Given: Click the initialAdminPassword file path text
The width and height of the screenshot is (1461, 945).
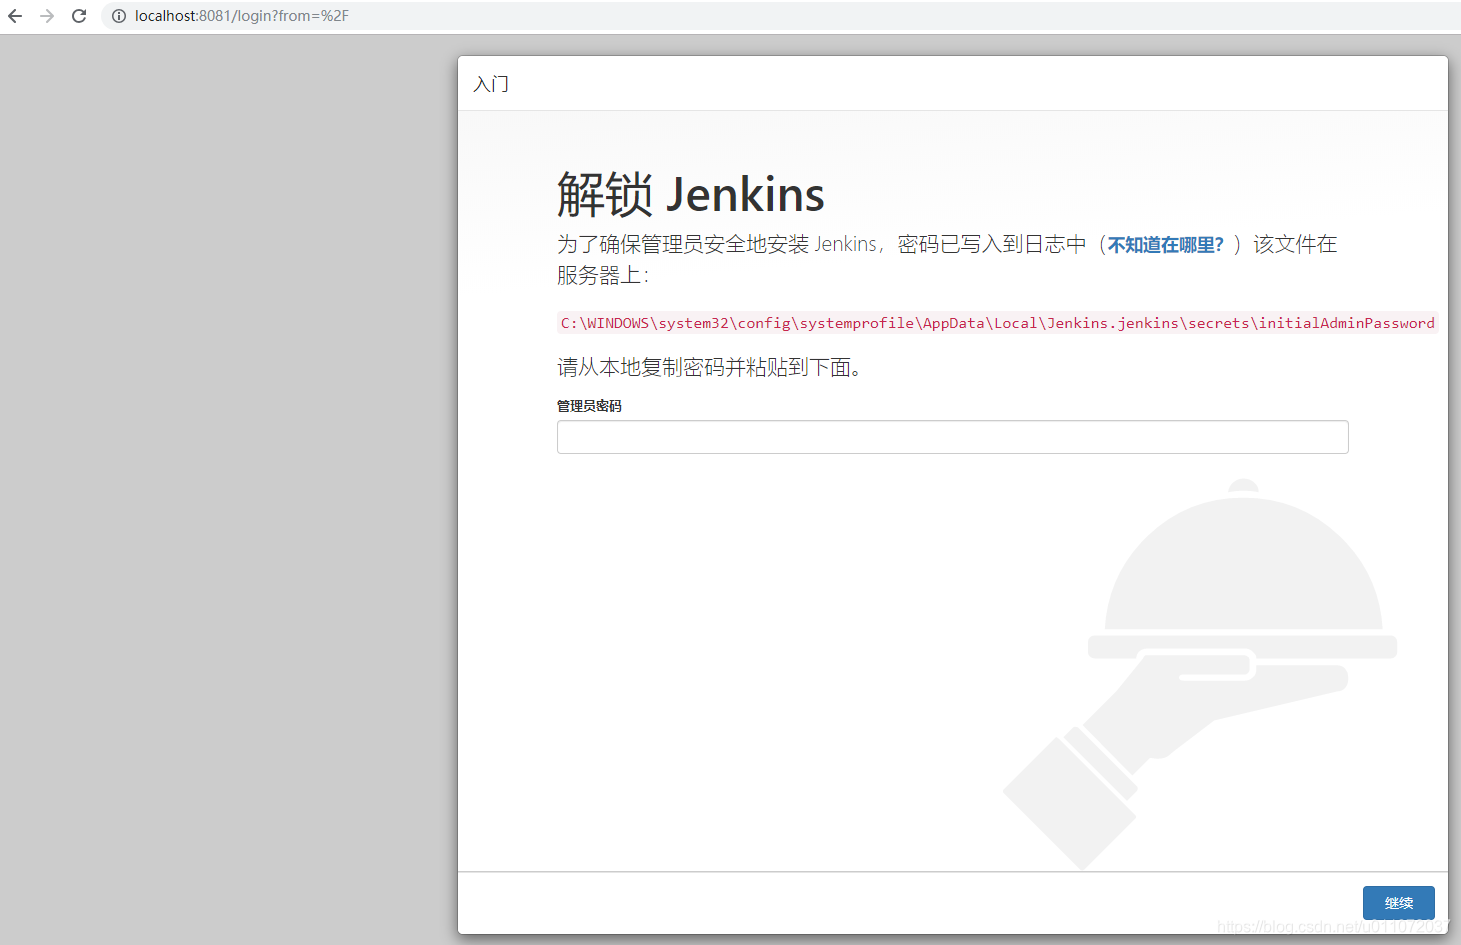Looking at the screenshot, I should pyautogui.click(x=997, y=323).
